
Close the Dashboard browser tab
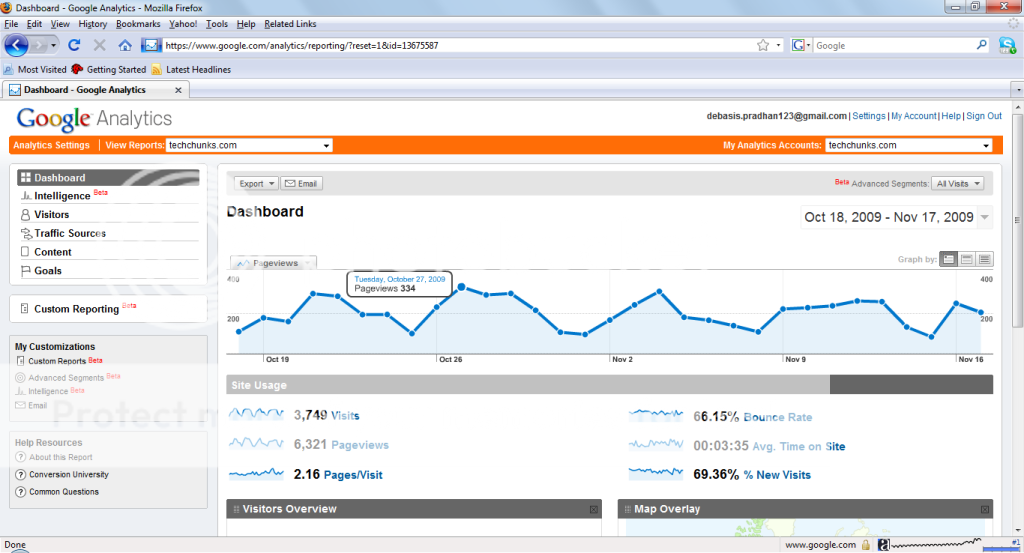coord(178,90)
